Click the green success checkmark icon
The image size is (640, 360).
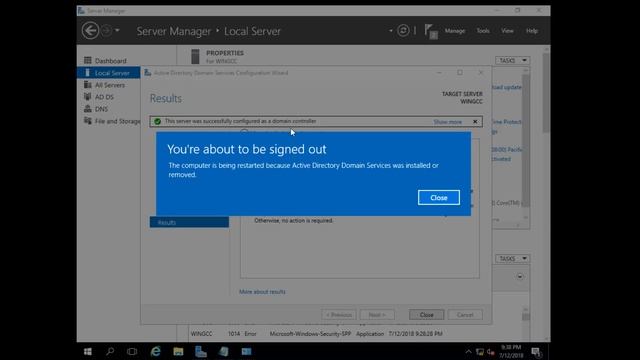click(x=158, y=121)
